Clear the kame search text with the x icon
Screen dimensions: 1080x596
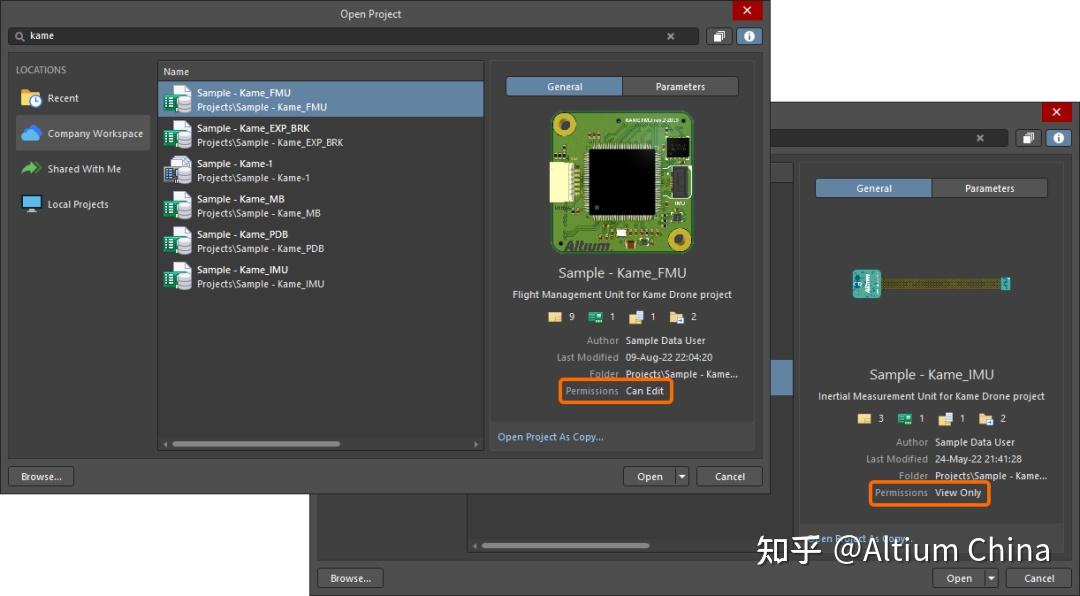click(670, 36)
